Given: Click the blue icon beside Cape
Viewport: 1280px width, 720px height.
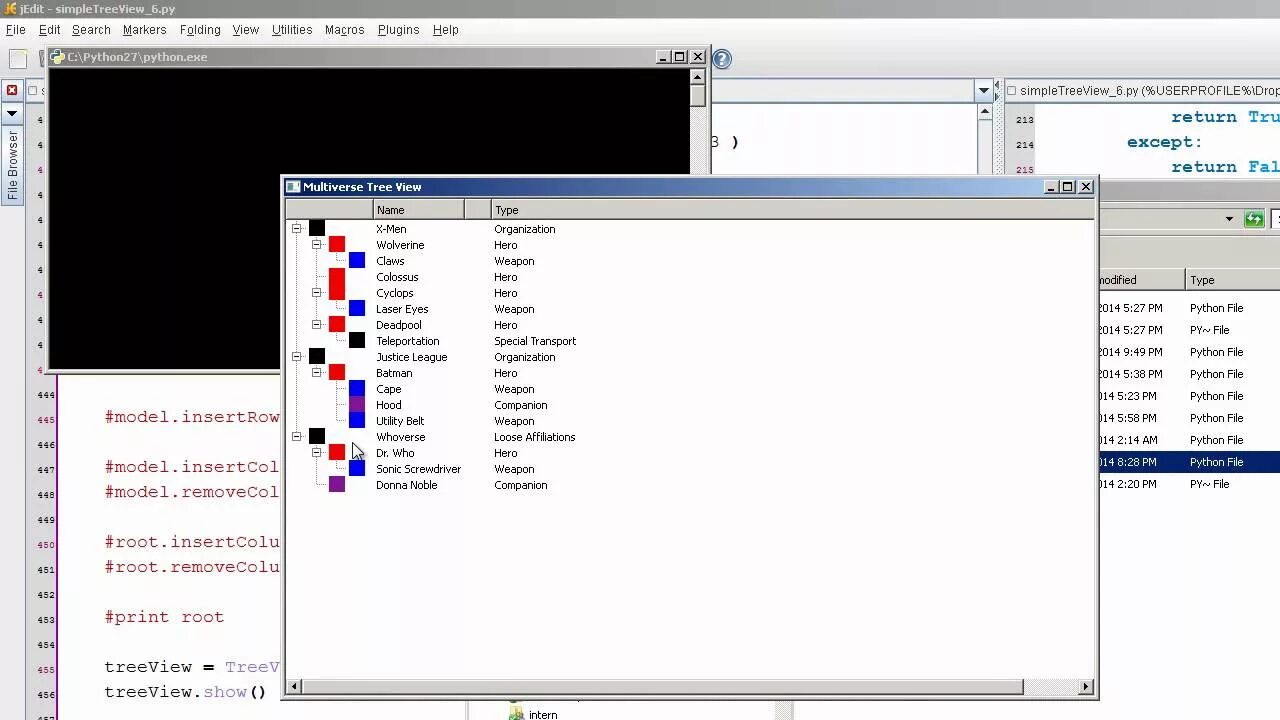Looking at the screenshot, I should pos(357,389).
